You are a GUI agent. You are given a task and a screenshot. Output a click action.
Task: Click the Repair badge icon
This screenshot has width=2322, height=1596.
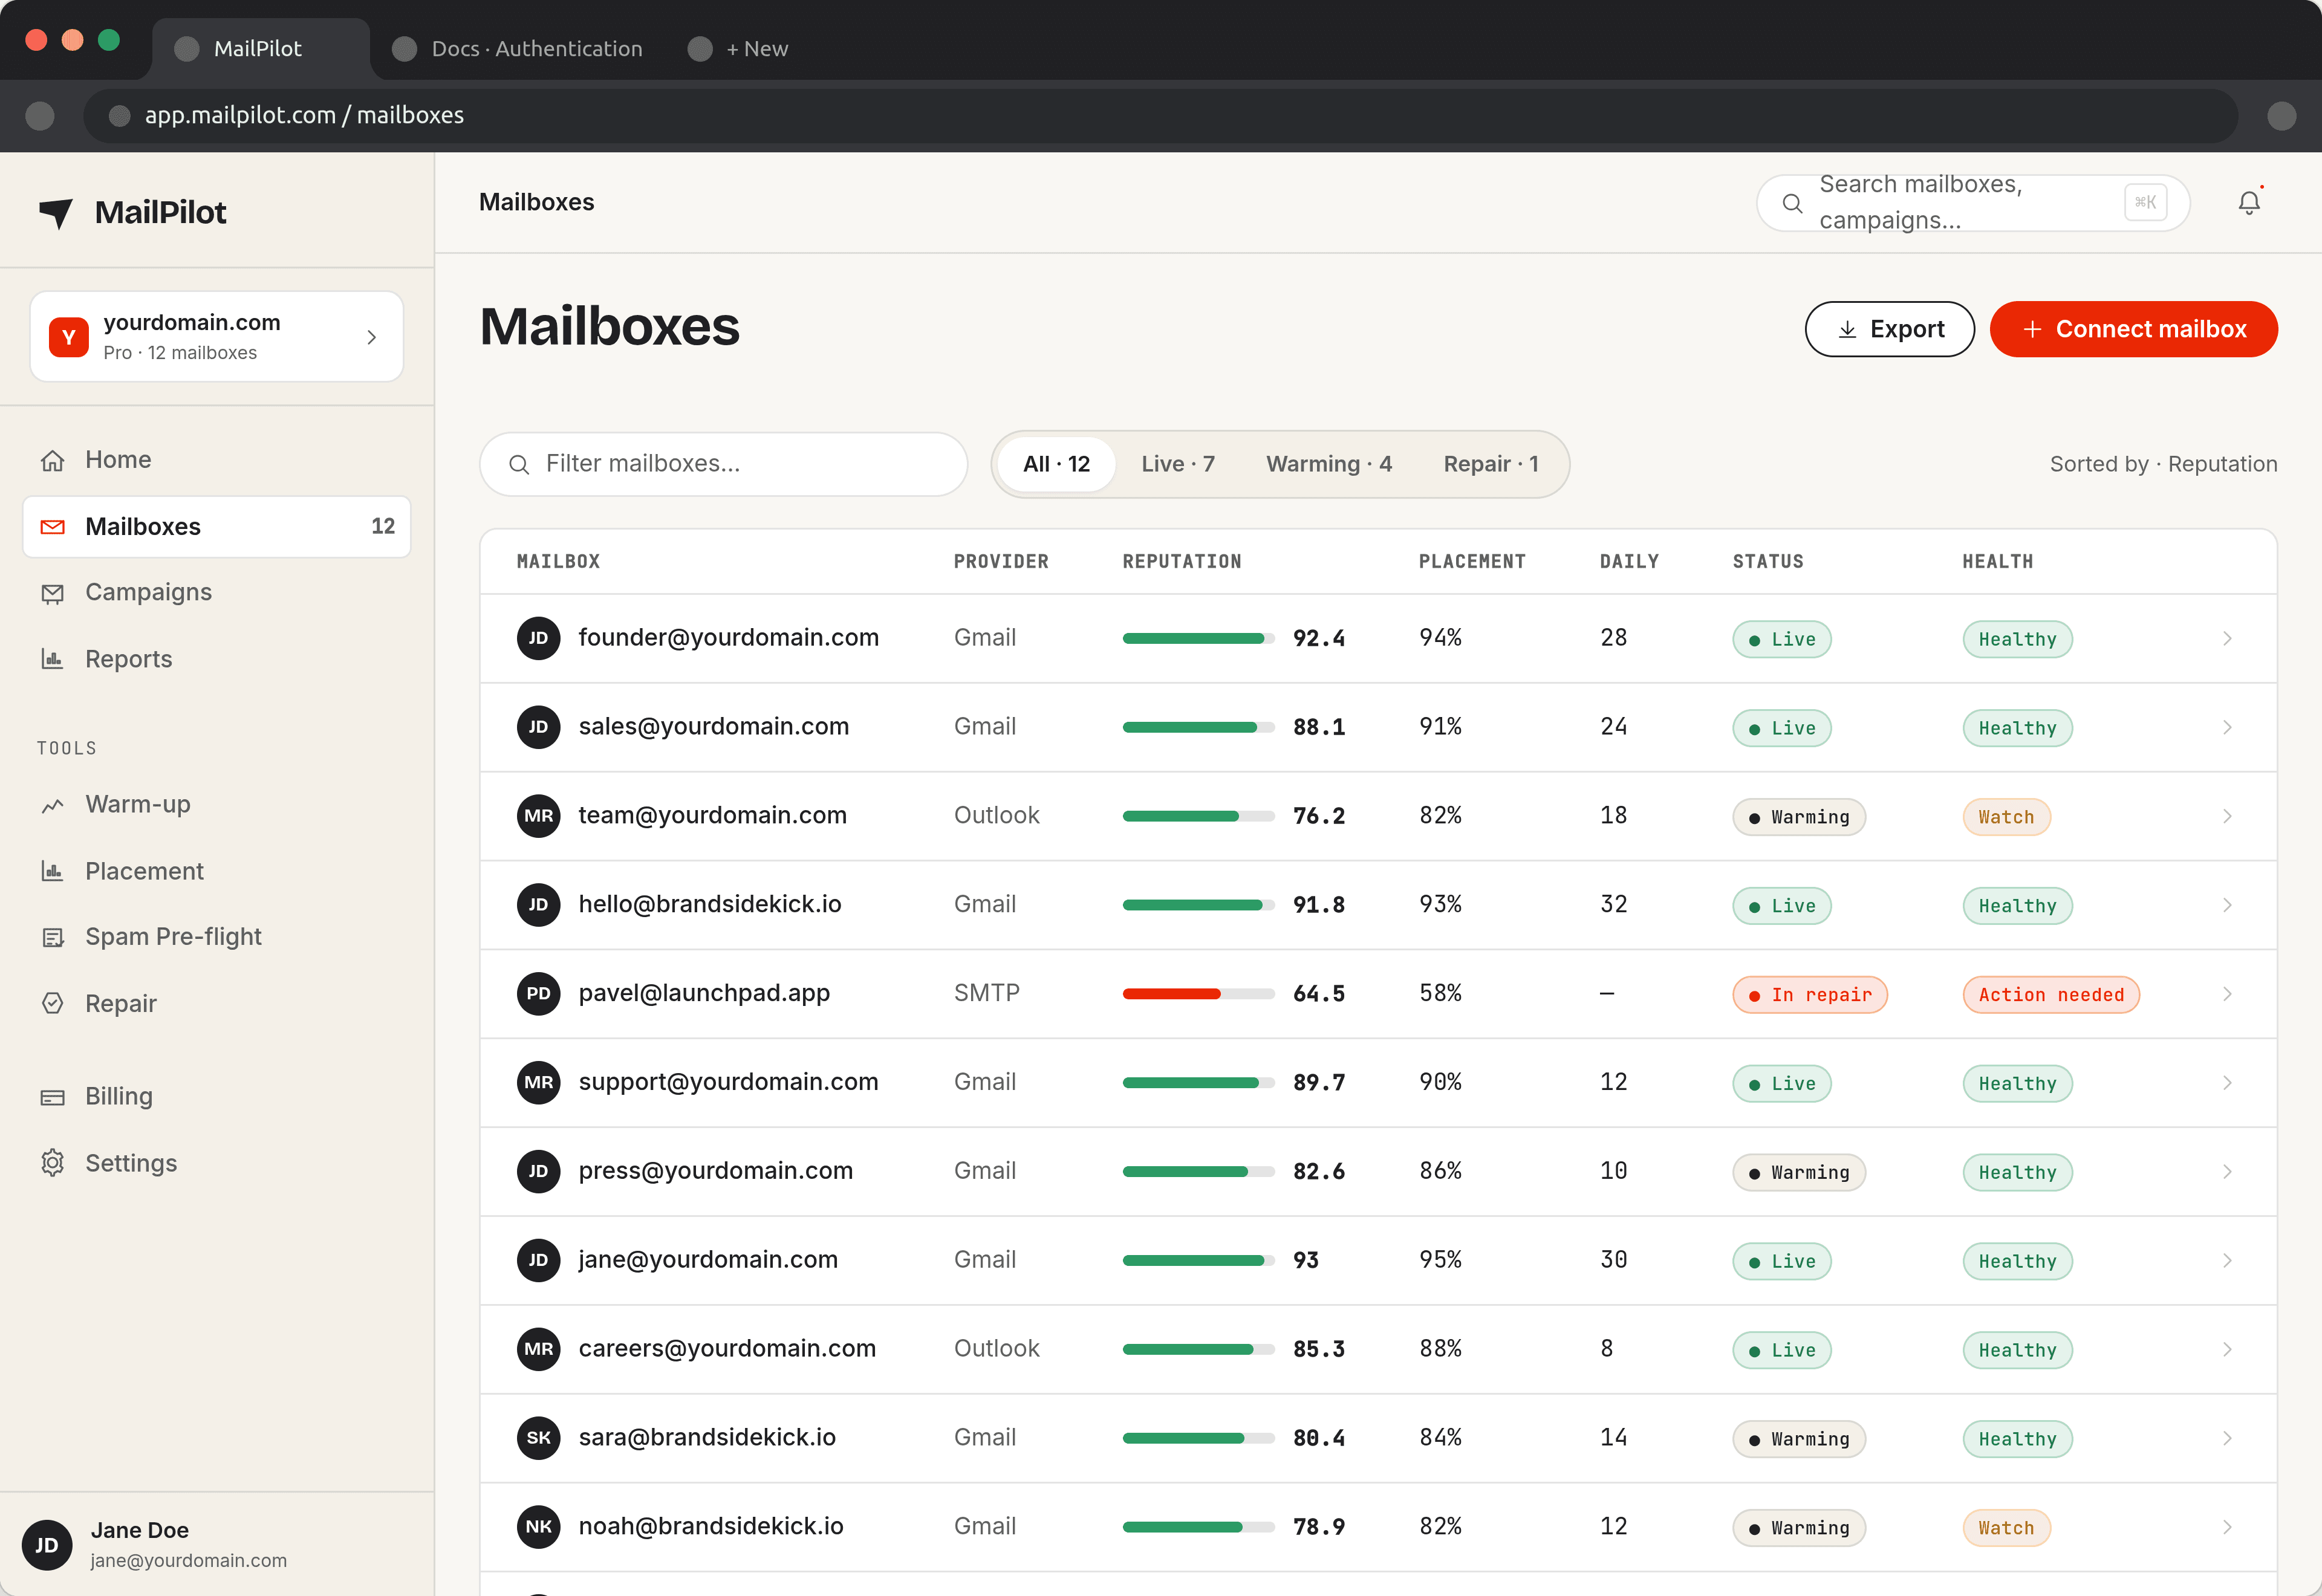(x=53, y=1003)
